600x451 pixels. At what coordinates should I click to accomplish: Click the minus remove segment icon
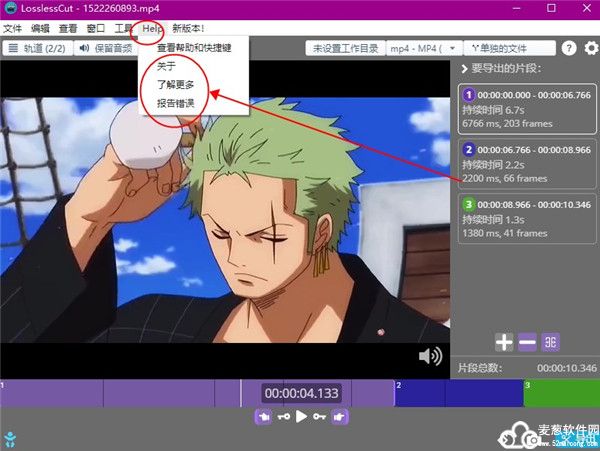tap(527, 342)
